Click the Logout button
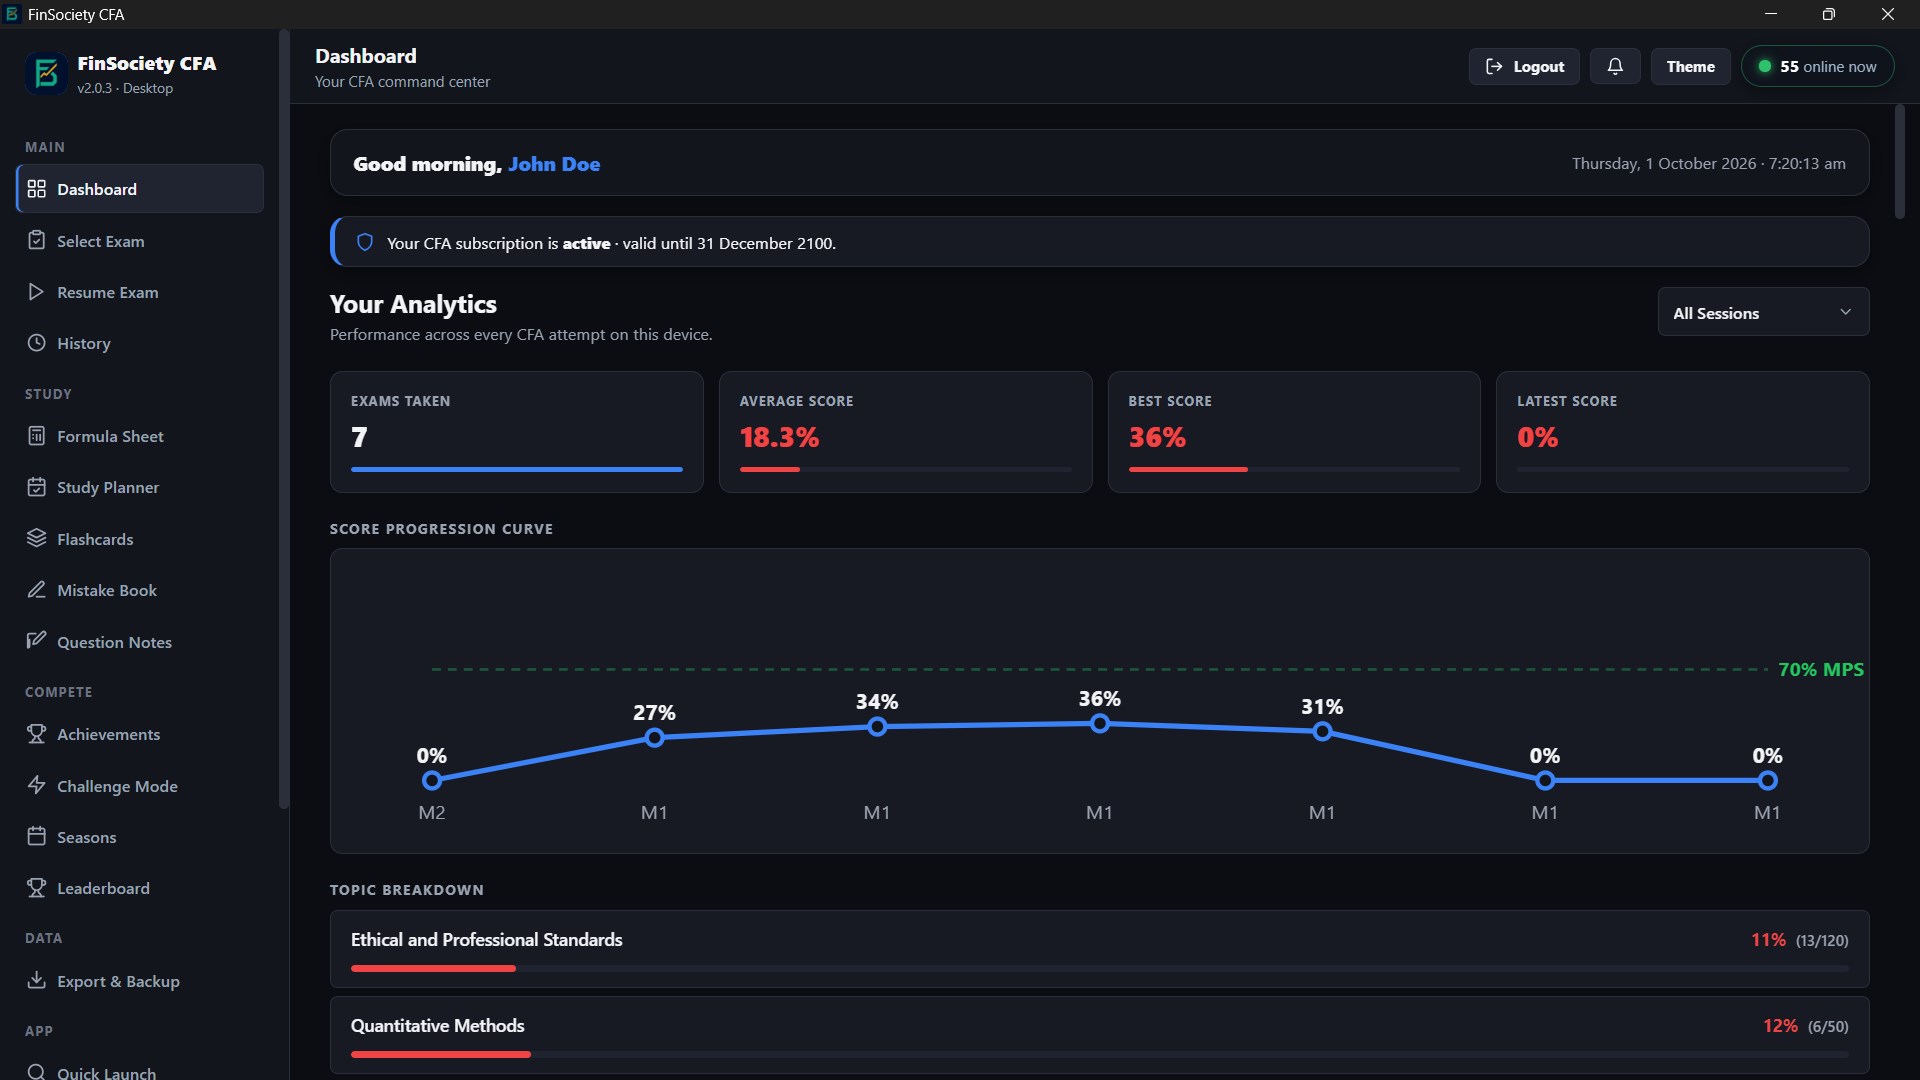Image resolution: width=1920 pixels, height=1080 pixels. pos(1524,66)
